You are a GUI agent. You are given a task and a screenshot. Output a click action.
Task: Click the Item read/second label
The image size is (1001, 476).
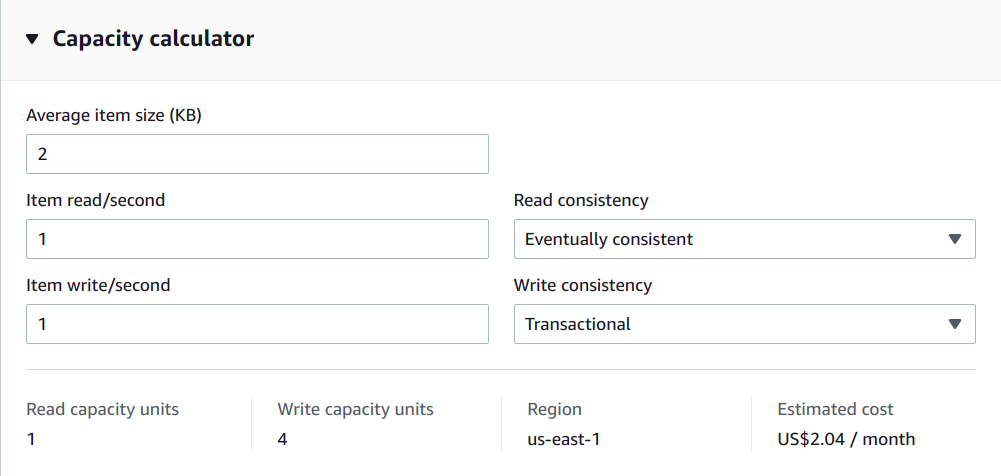point(96,200)
